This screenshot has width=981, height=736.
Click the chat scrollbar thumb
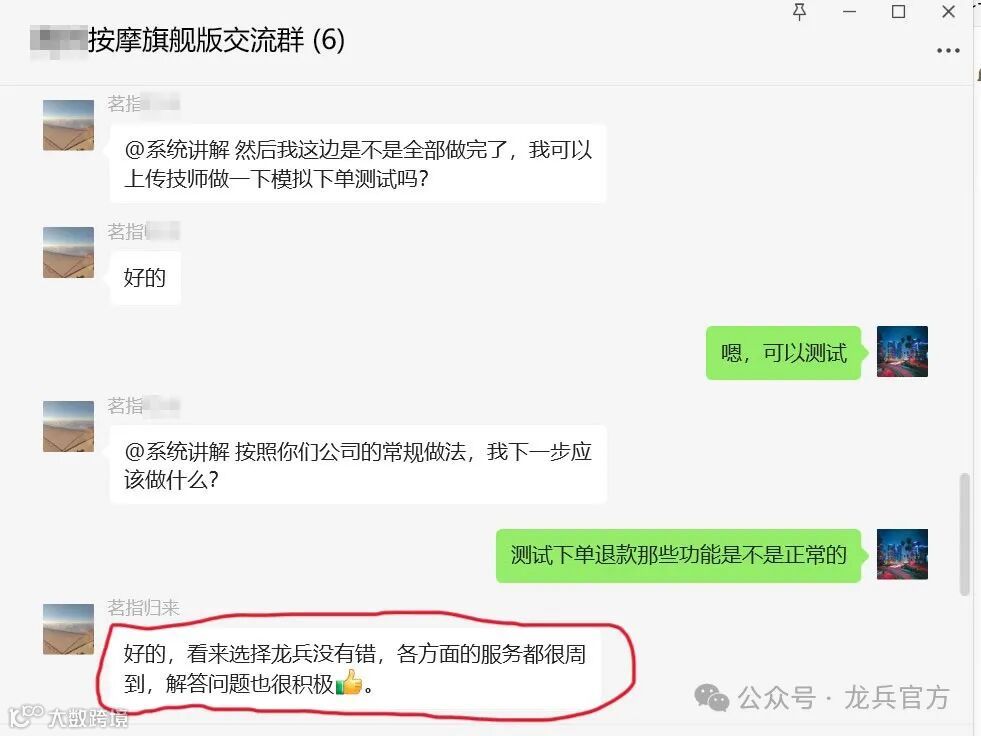[965, 535]
